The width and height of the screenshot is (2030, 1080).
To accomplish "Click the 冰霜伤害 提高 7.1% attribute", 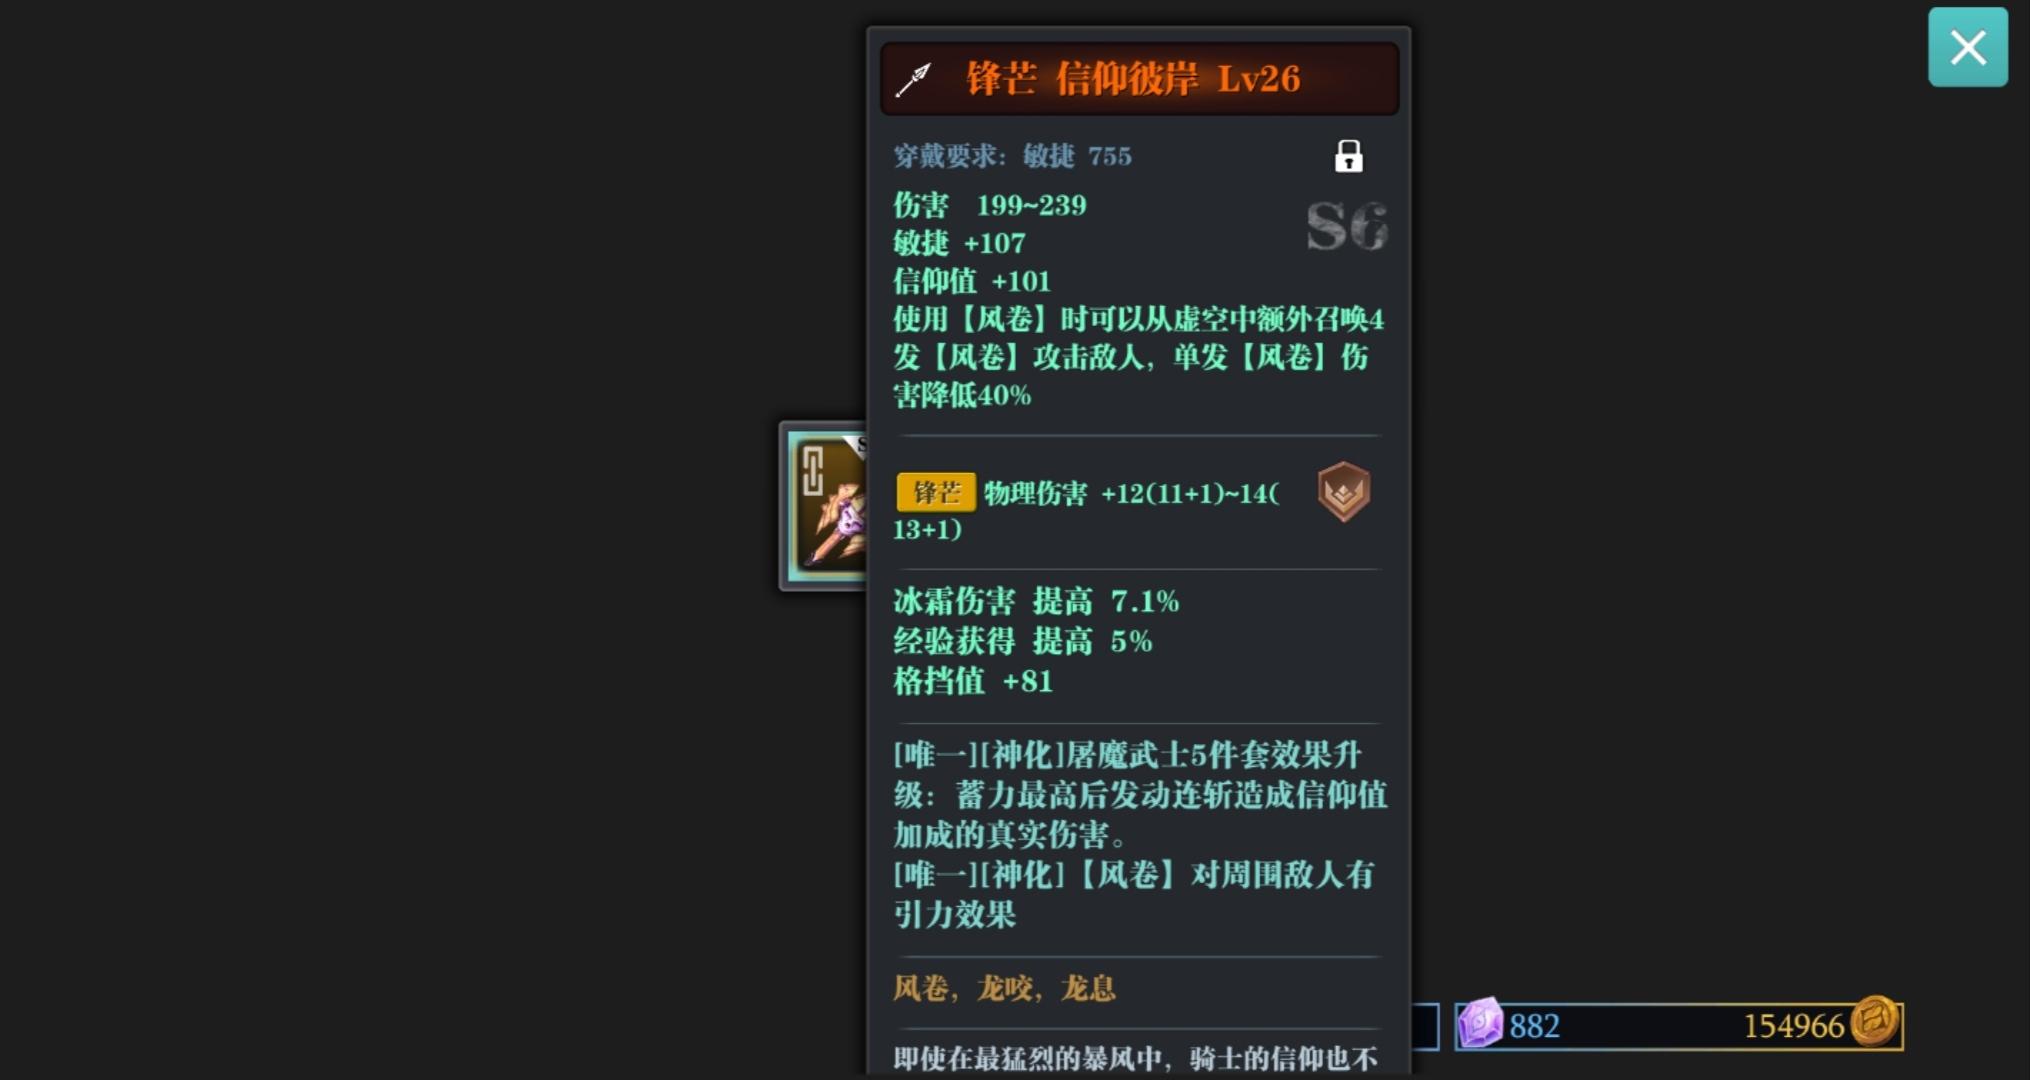I will click(x=1036, y=601).
